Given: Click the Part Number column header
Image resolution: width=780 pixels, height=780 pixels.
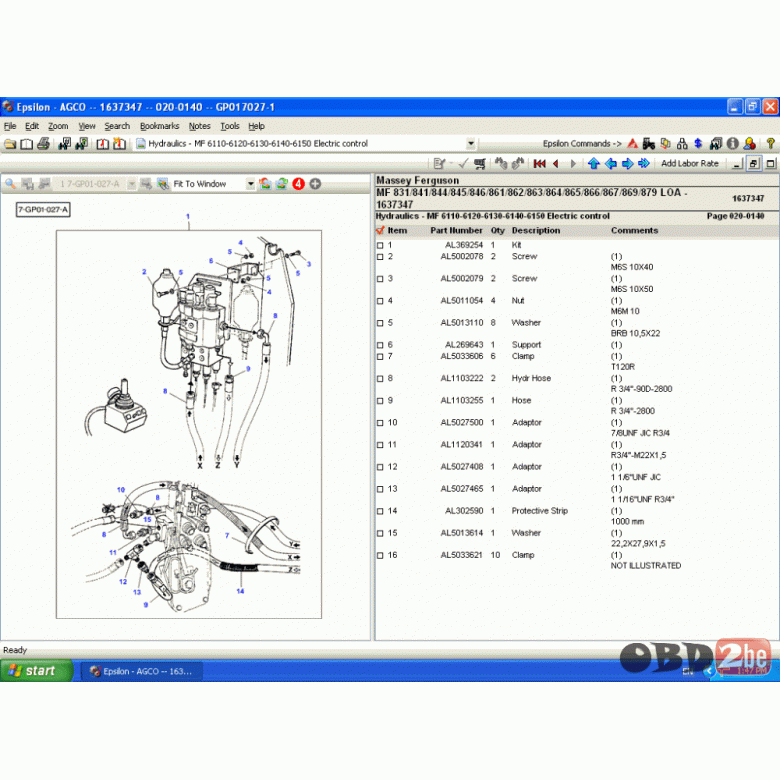Looking at the screenshot, I should pyautogui.click(x=456, y=231).
